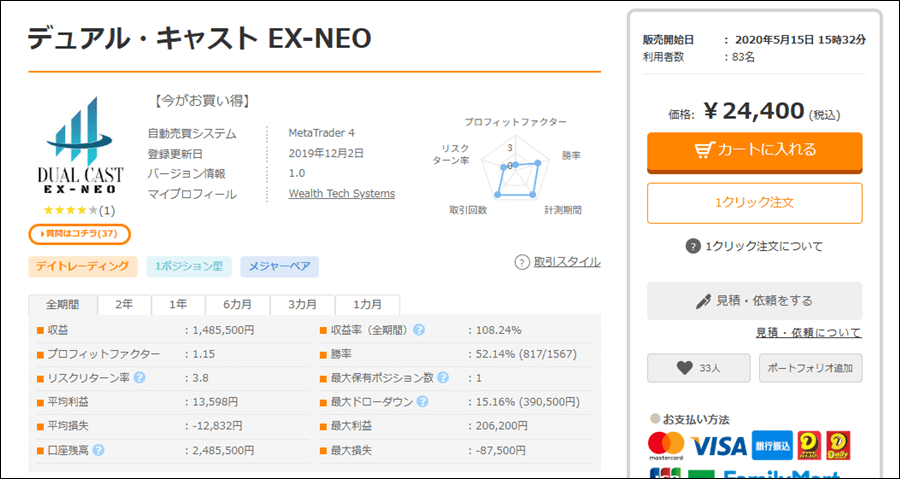This screenshot has height=479, width=900.
Task: Click the question icon beside 取引スタイル
Action: 521,263
